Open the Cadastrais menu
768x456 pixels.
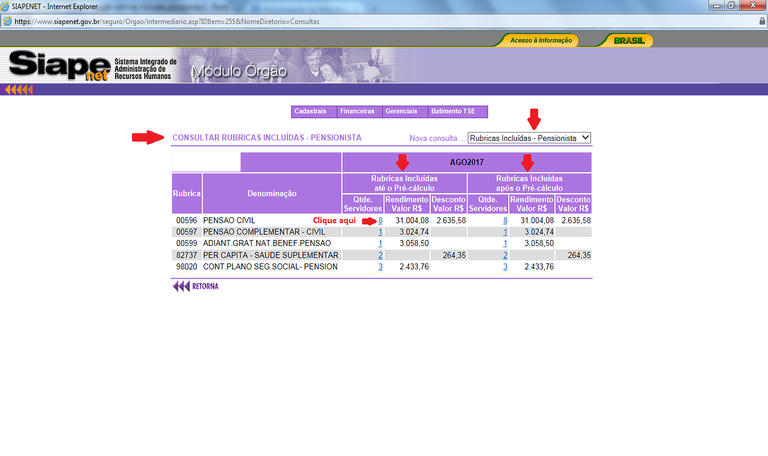312,111
